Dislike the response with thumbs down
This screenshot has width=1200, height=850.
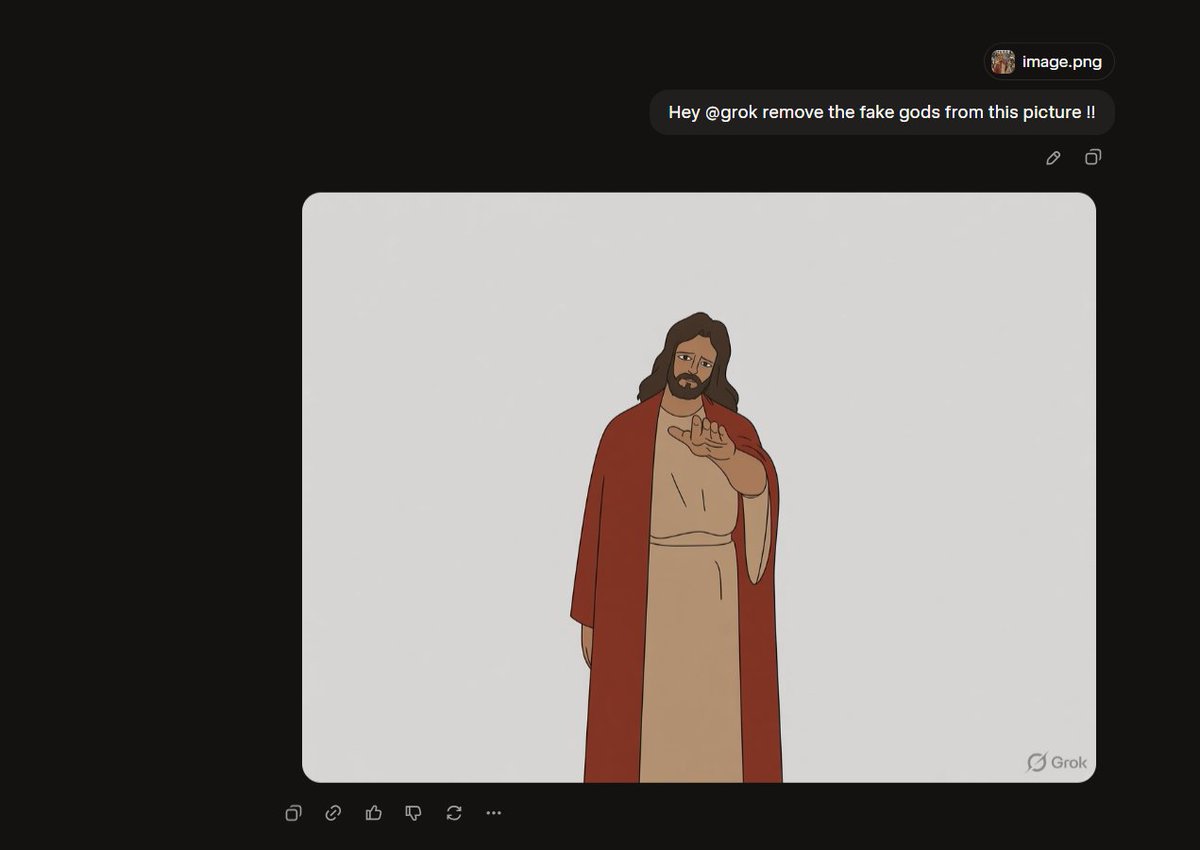click(414, 813)
